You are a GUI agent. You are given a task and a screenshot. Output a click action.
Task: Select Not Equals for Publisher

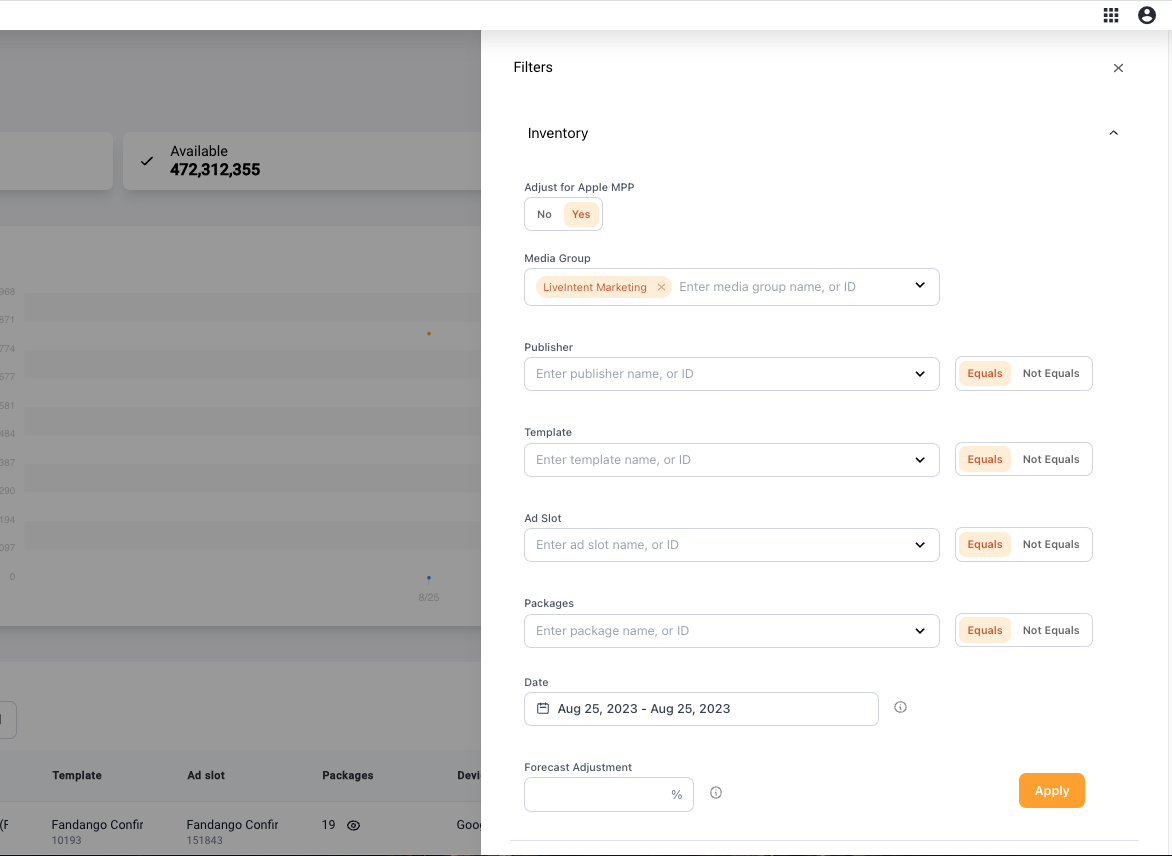(x=1050, y=374)
